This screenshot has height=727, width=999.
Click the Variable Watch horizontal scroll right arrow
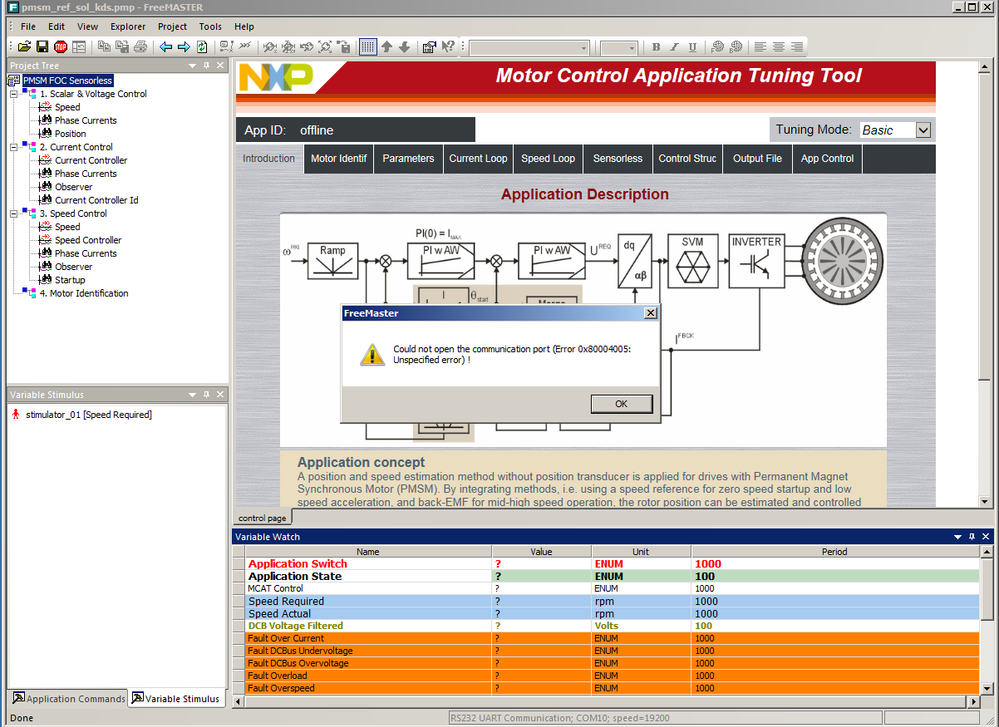point(973,702)
